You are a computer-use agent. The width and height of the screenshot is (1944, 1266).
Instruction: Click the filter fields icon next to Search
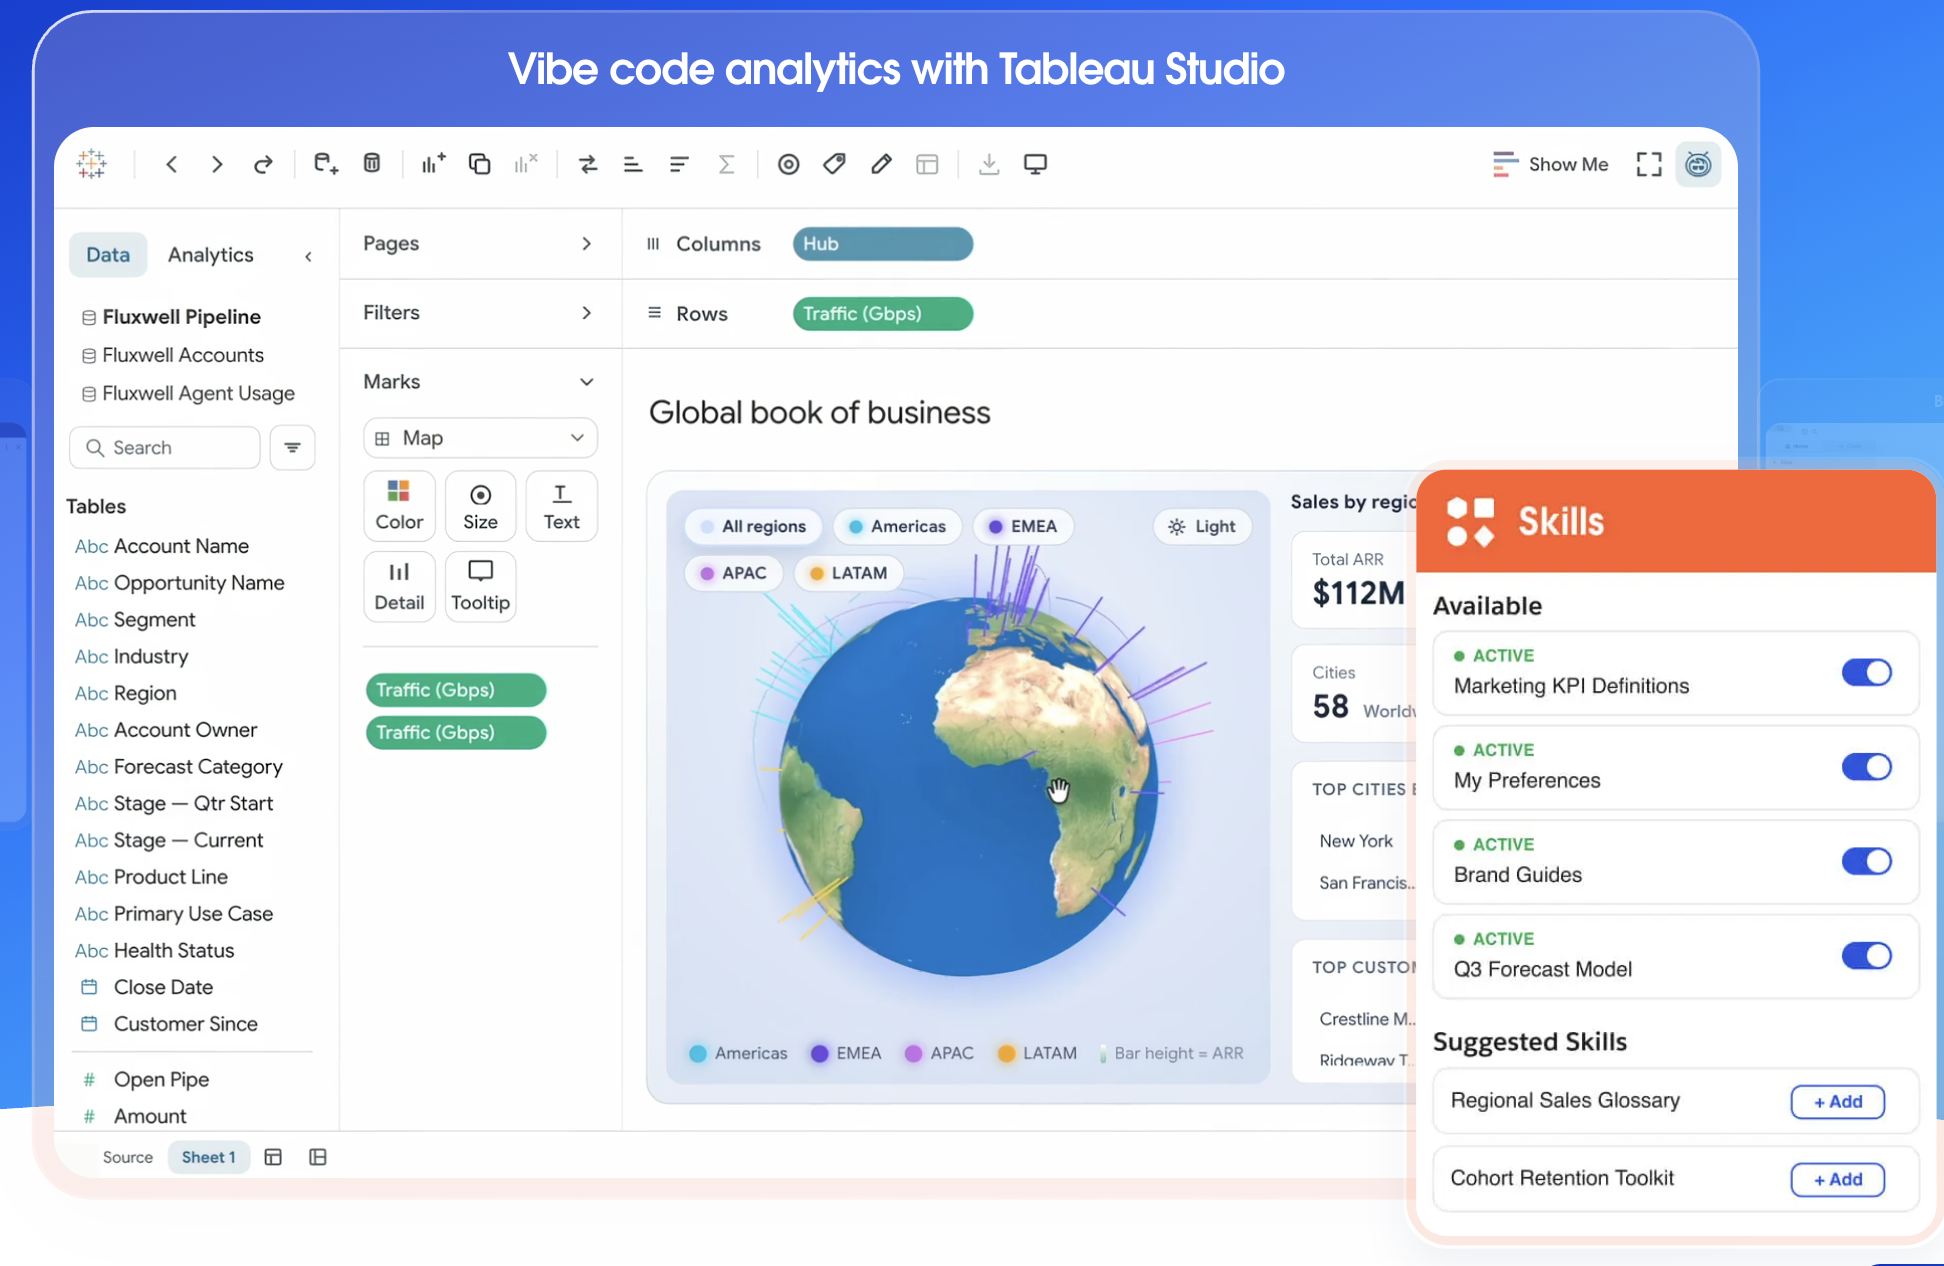click(x=293, y=447)
